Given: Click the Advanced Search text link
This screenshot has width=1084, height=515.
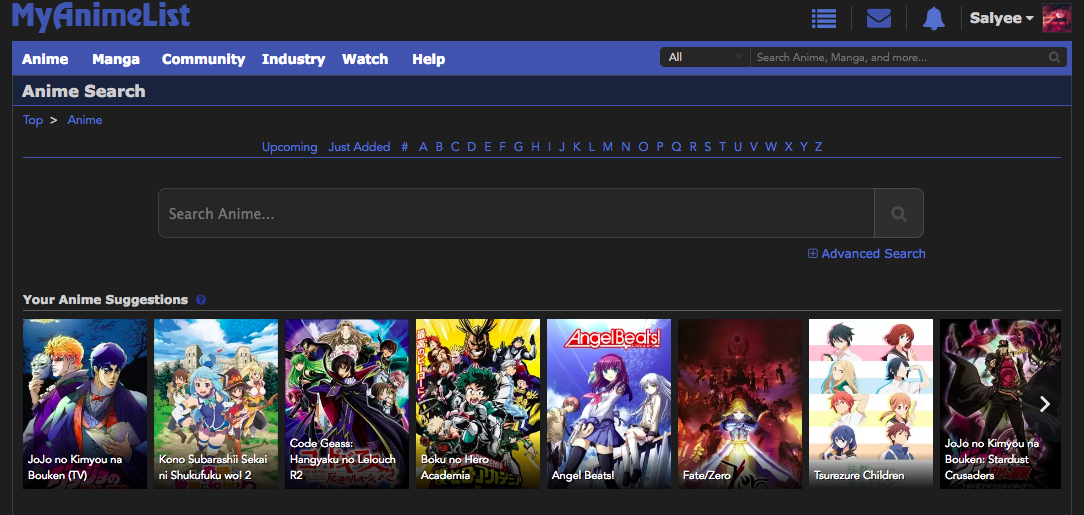Looking at the screenshot, I should point(873,254).
